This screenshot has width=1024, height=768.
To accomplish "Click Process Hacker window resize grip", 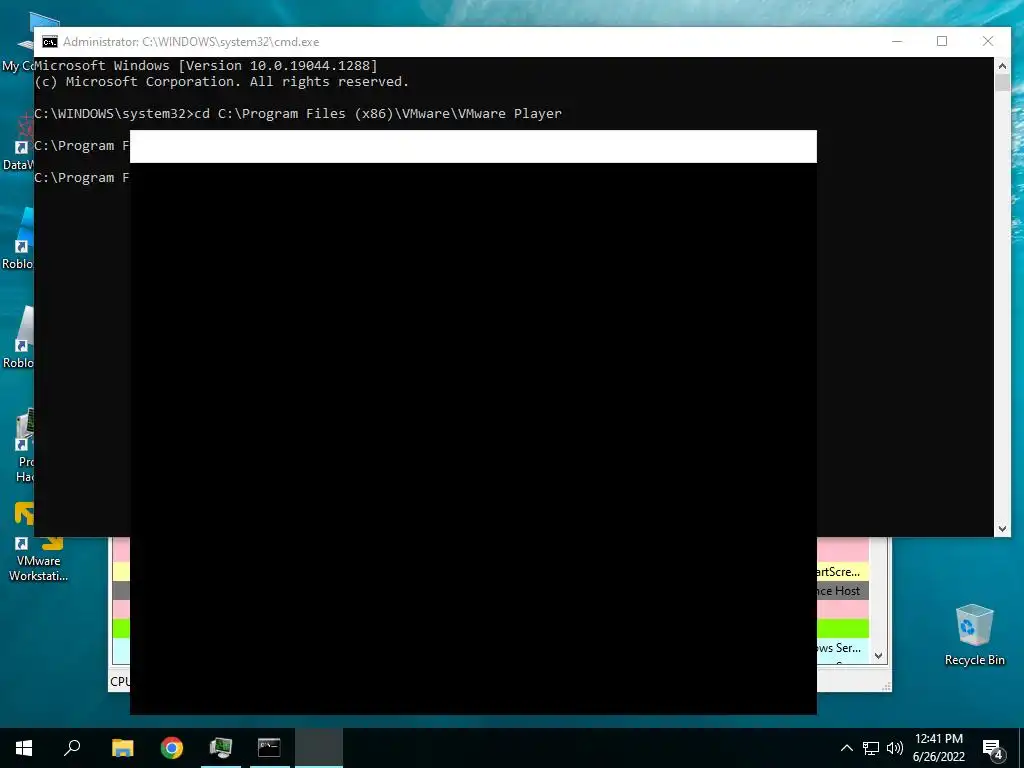I will click(886, 686).
